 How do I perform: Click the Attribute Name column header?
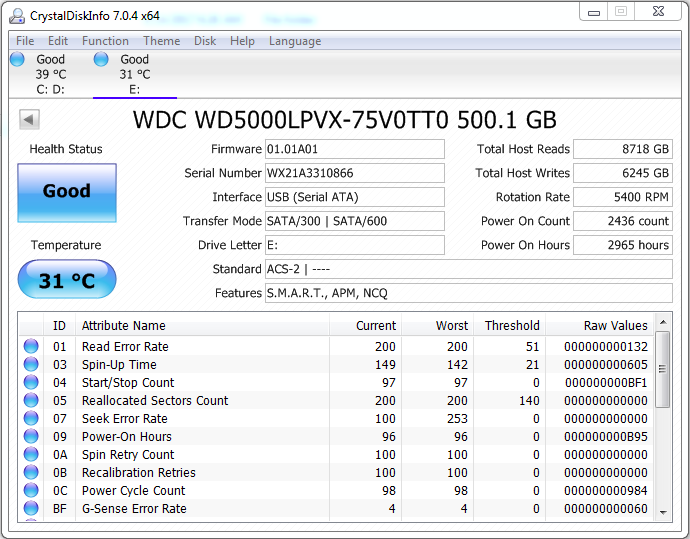(202, 326)
